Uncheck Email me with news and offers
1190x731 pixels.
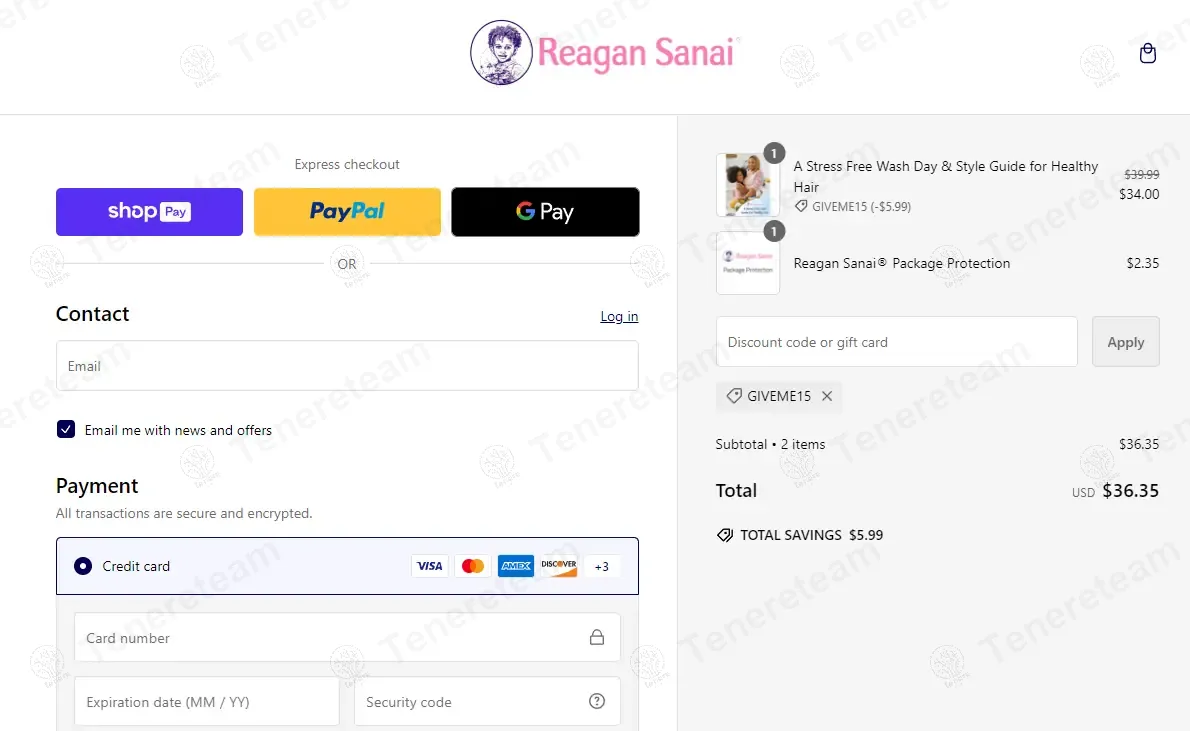click(66, 430)
